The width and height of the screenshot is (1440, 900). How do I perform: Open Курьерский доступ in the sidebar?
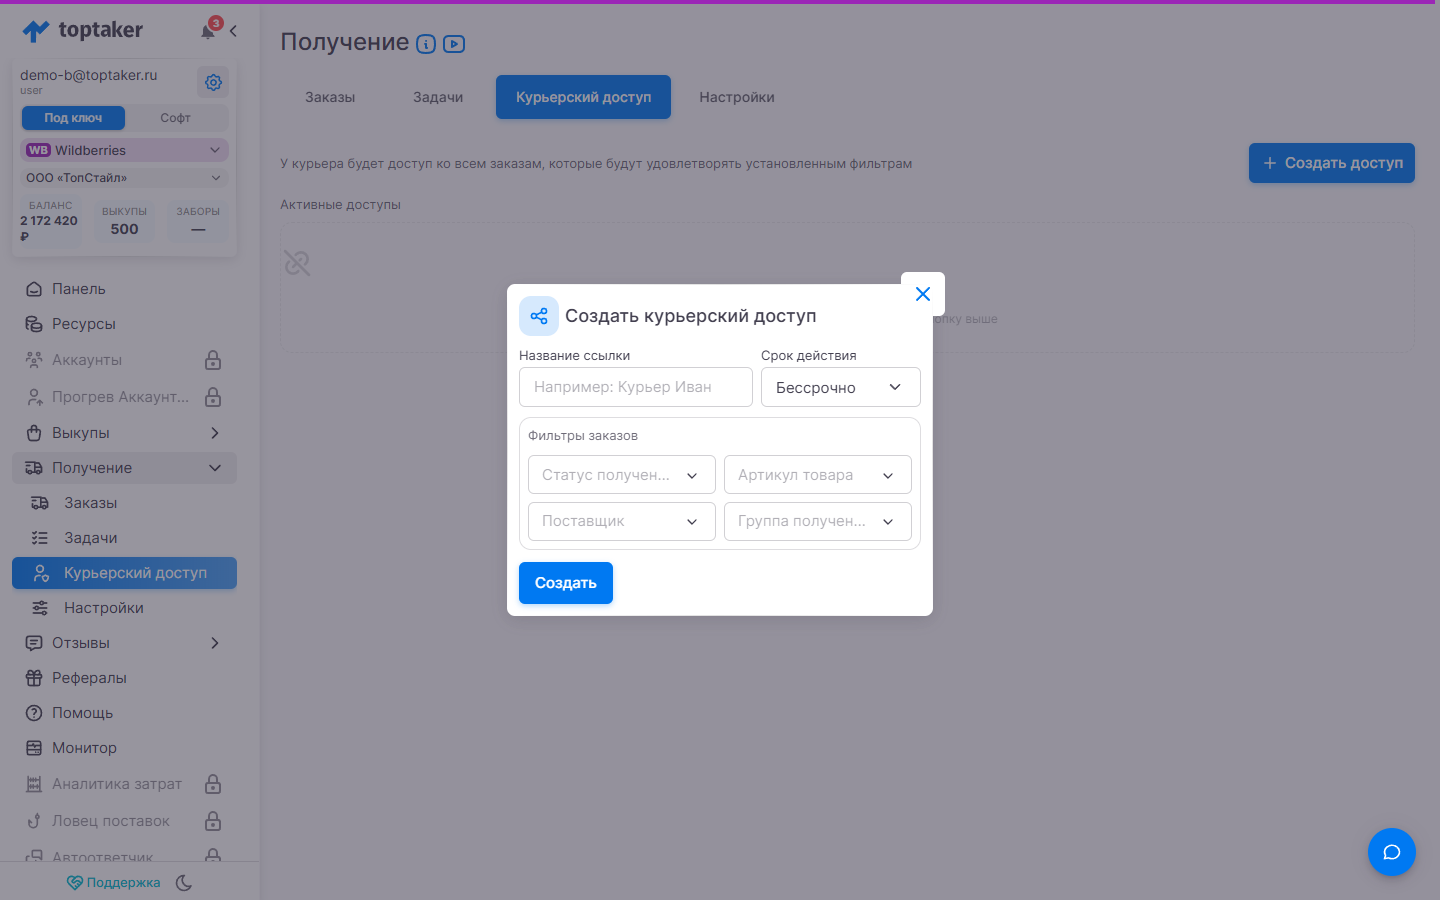pyautogui.click(x=124, y=573)
